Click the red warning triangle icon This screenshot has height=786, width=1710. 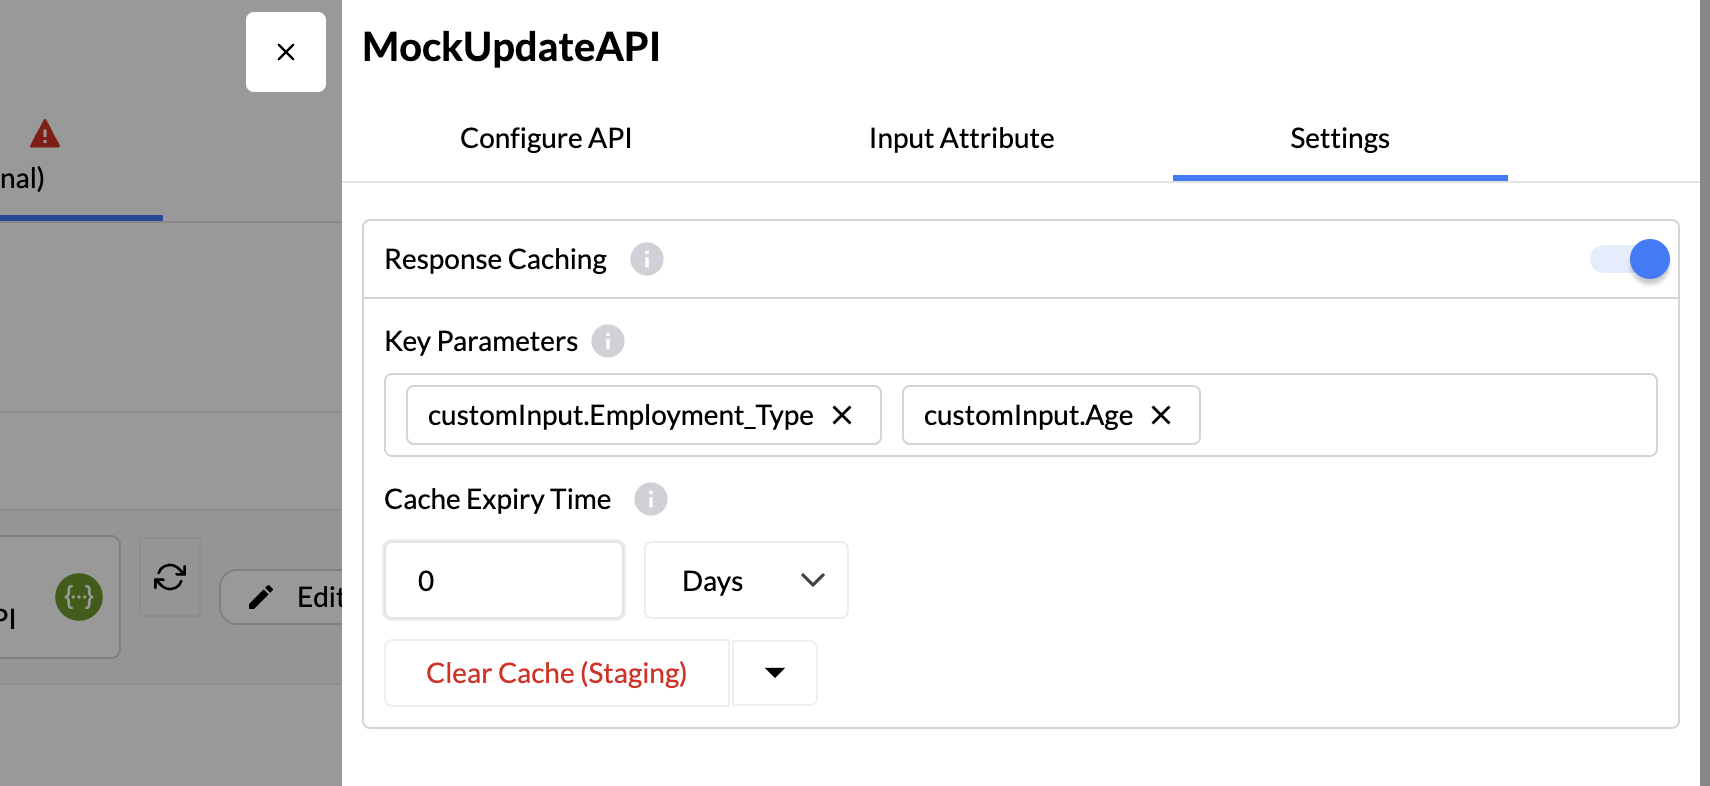tap(45, 134)
